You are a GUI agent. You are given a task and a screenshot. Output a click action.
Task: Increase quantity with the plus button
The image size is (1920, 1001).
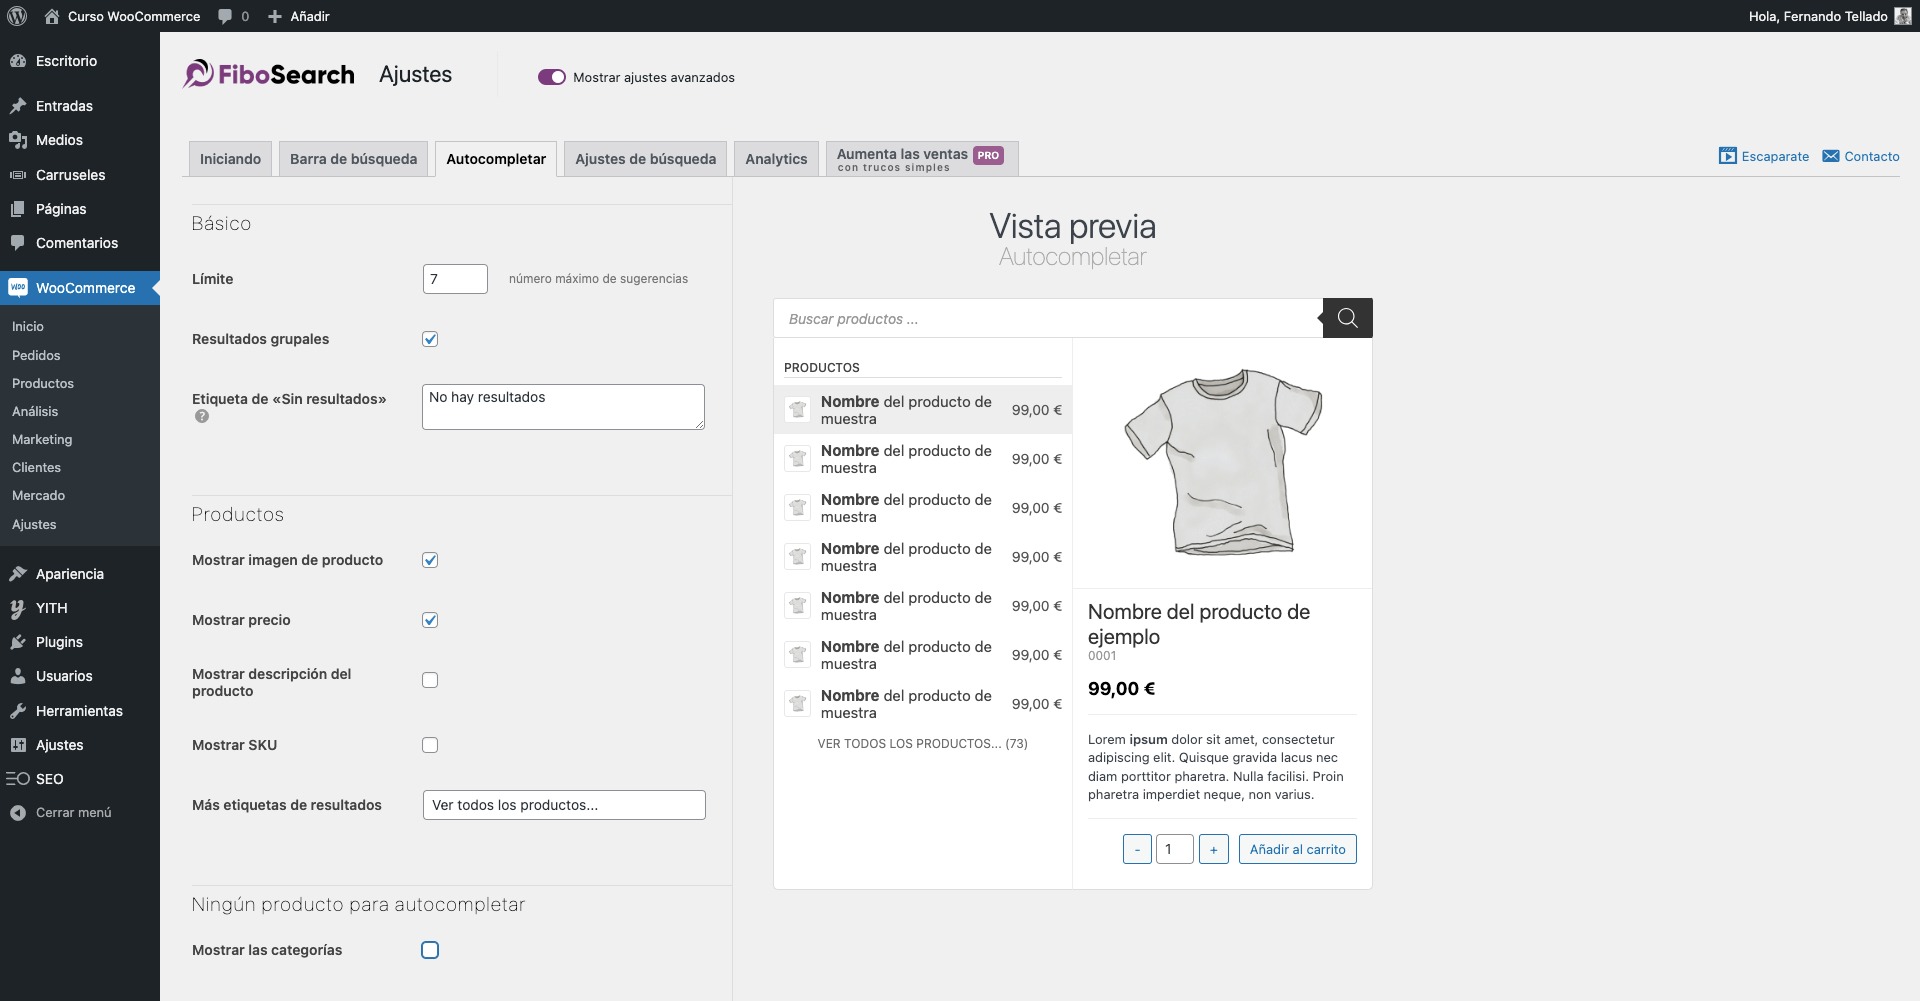(x=1214, y=848)
